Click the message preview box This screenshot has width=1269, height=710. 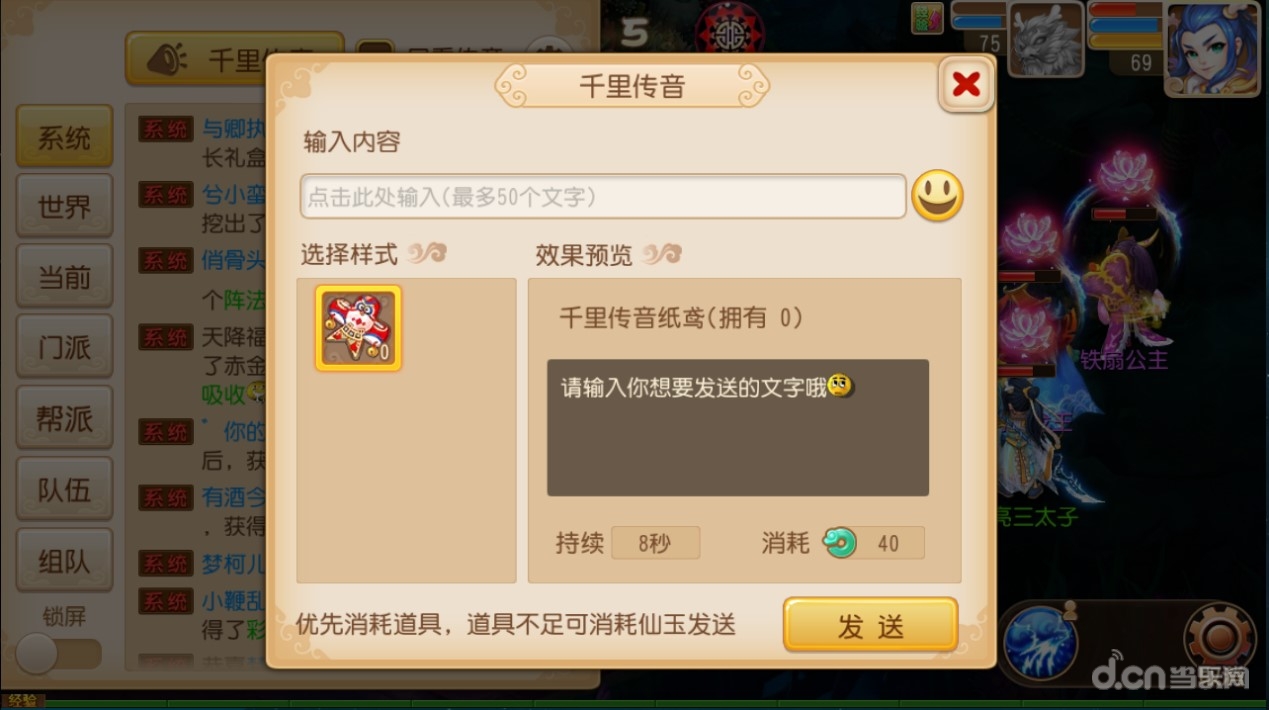tap(738, 427)
